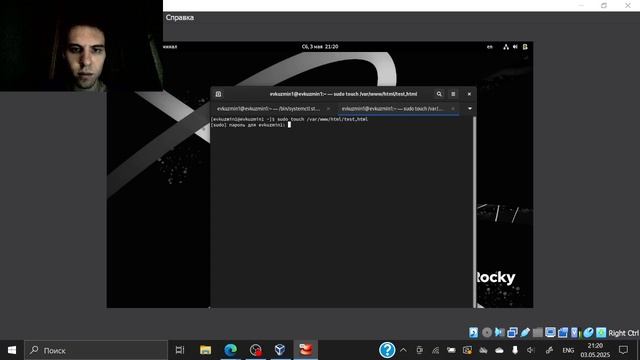Open the Windows Start menu
Screen dimensions: 640x360
[x=12, y=350]
